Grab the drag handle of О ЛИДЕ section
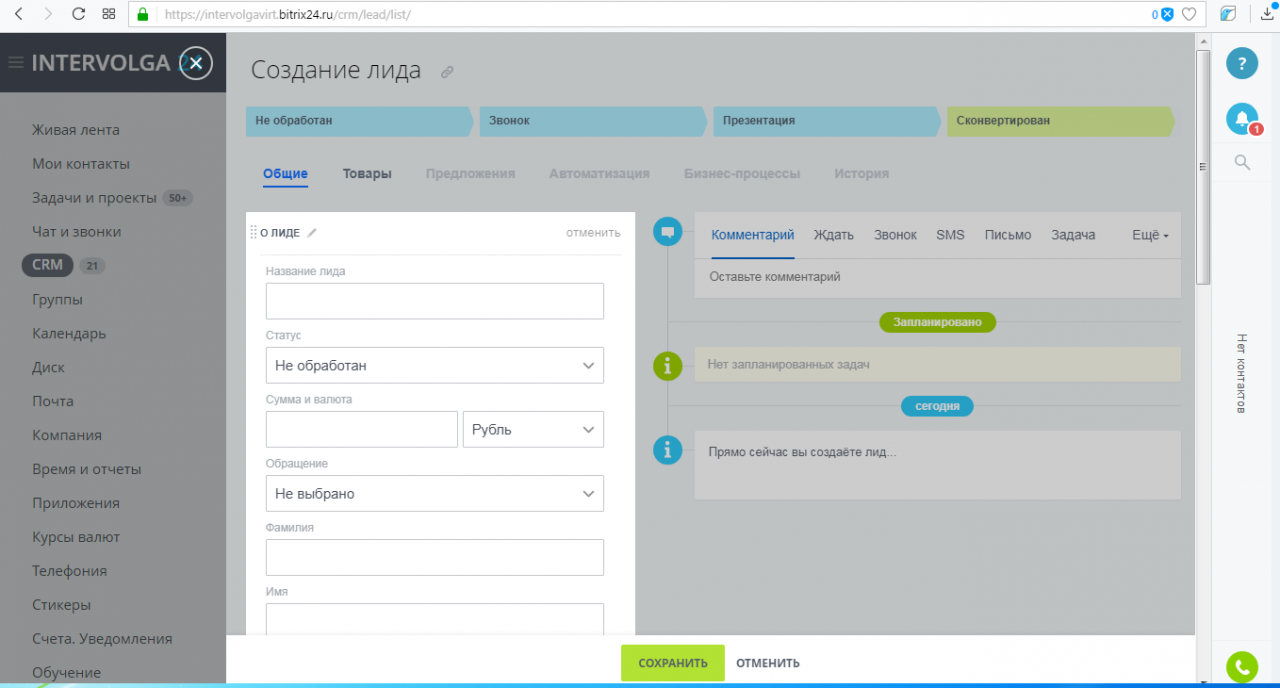 pyautogui.click(x=253, y=232)
